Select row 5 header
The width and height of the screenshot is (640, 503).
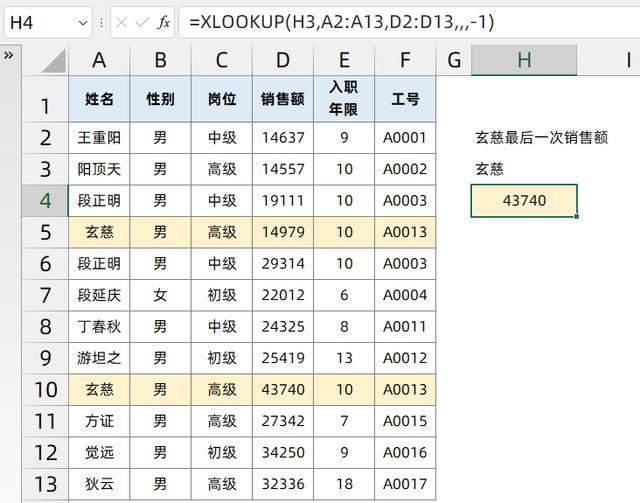(x=45, y=232)
